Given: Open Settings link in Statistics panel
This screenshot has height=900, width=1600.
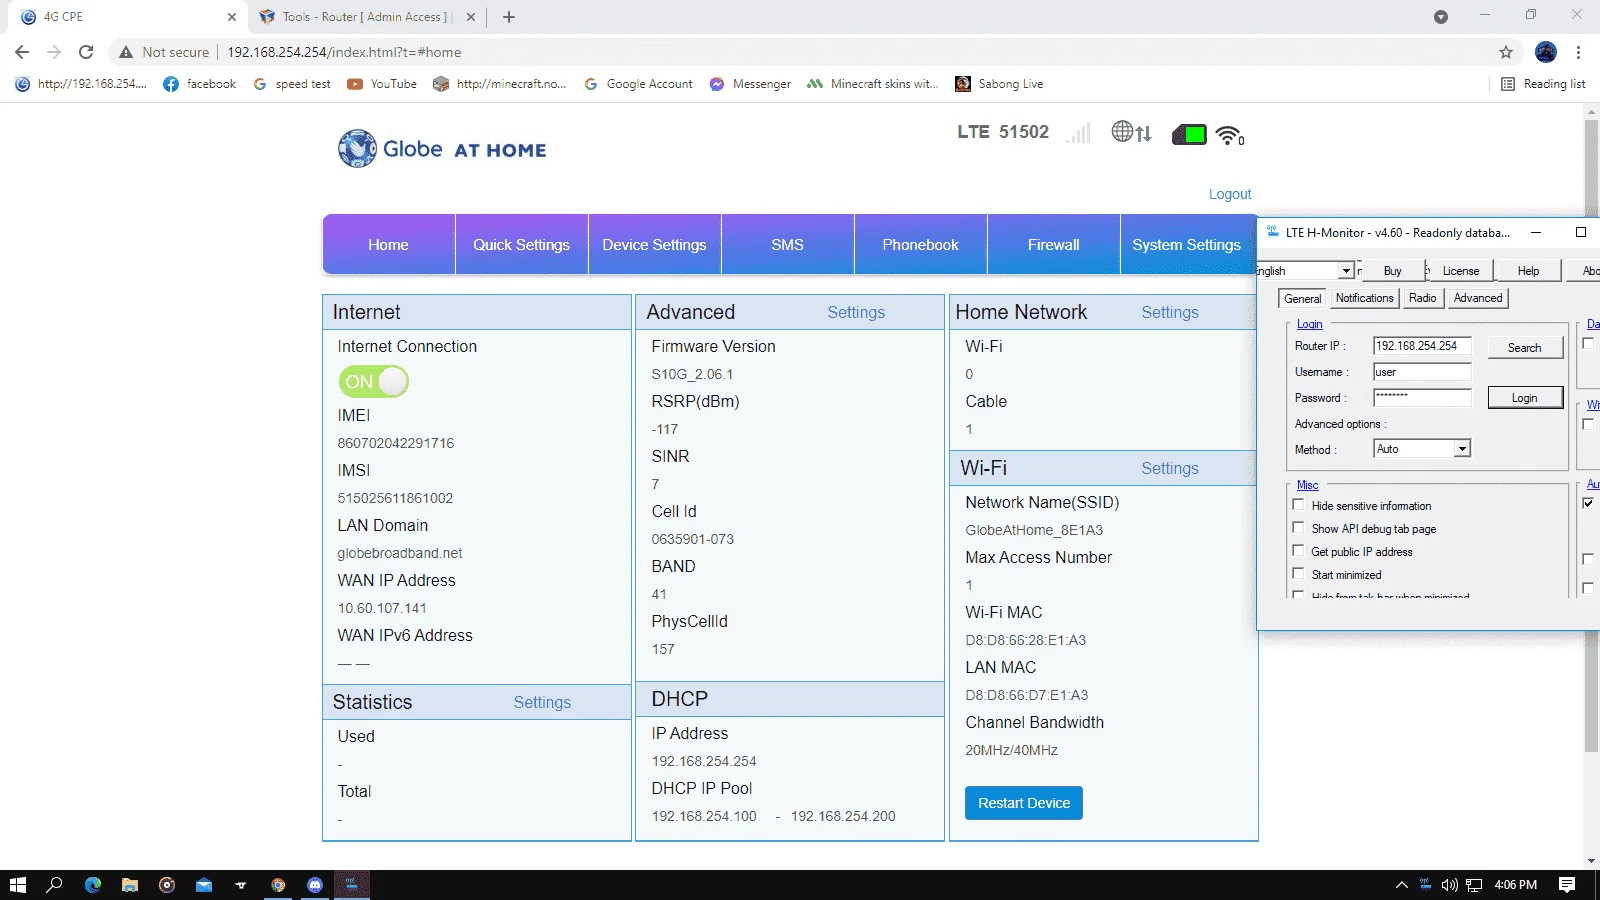Looking at the screenshot, I should point(542,702).
